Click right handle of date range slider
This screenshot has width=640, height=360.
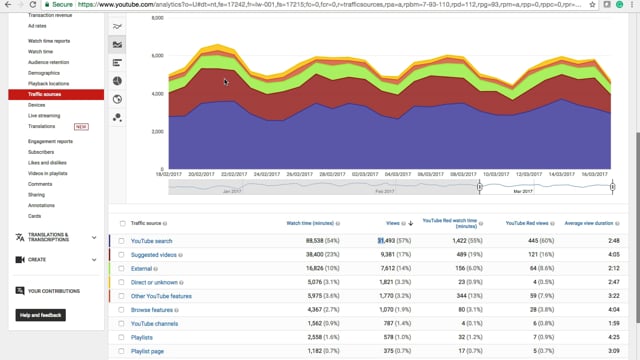[612, 187]
